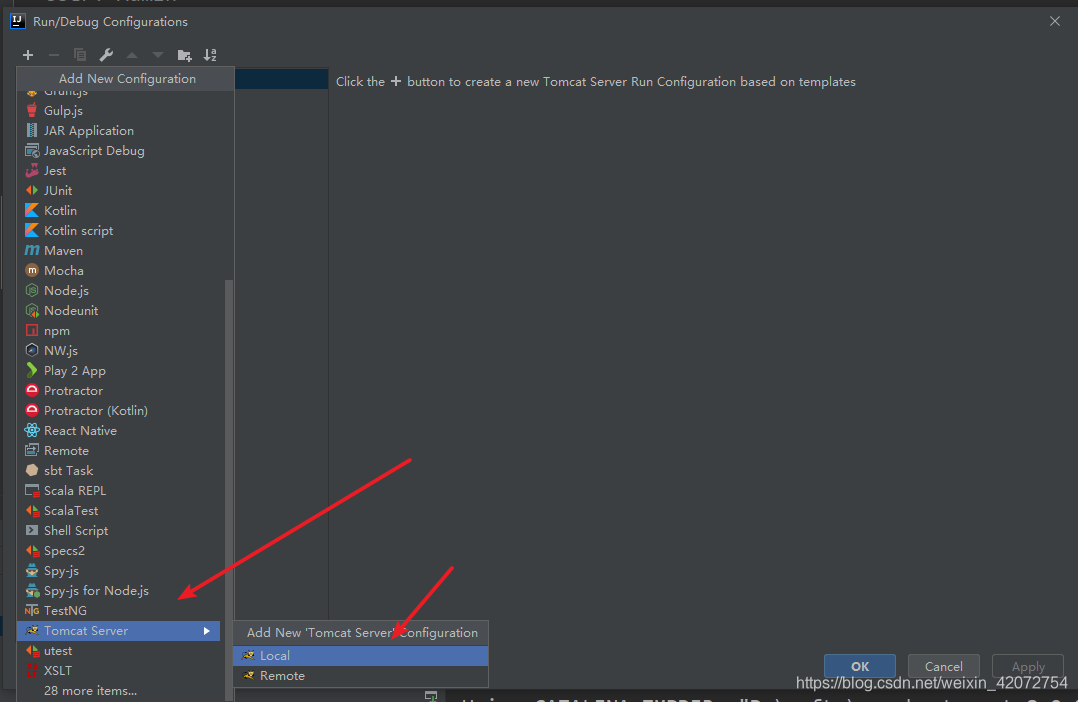Viewport: 1078px width, 702px height.
Task: Click the Move Down arrow icon
Action: [158, 55]
